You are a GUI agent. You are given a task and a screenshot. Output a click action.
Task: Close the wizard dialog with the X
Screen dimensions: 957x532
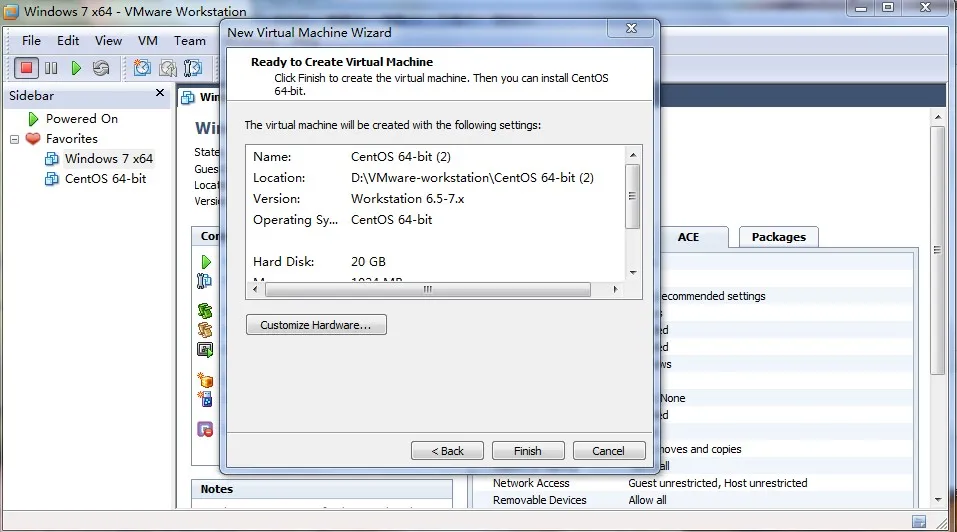tap(632, 28)
